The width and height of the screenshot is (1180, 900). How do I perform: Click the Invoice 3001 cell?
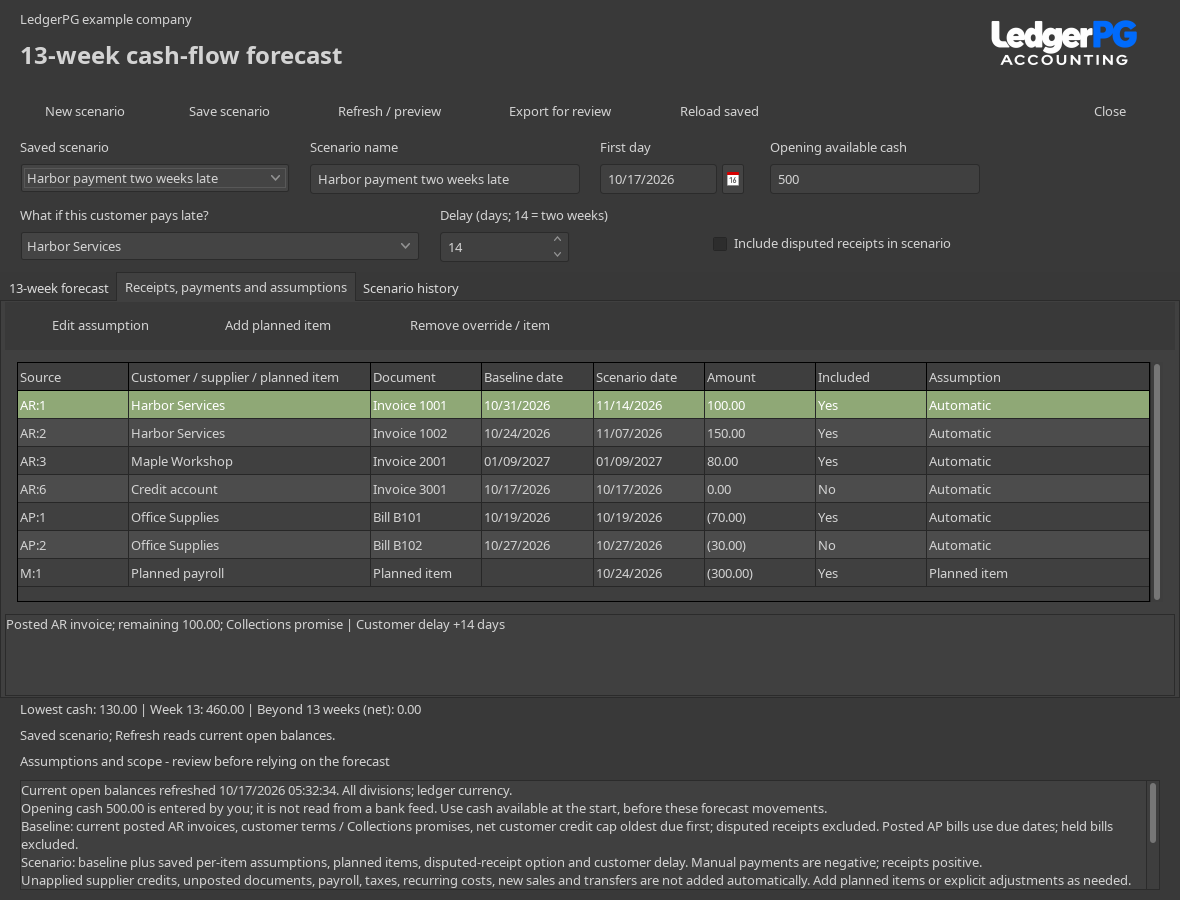point(426,489)
